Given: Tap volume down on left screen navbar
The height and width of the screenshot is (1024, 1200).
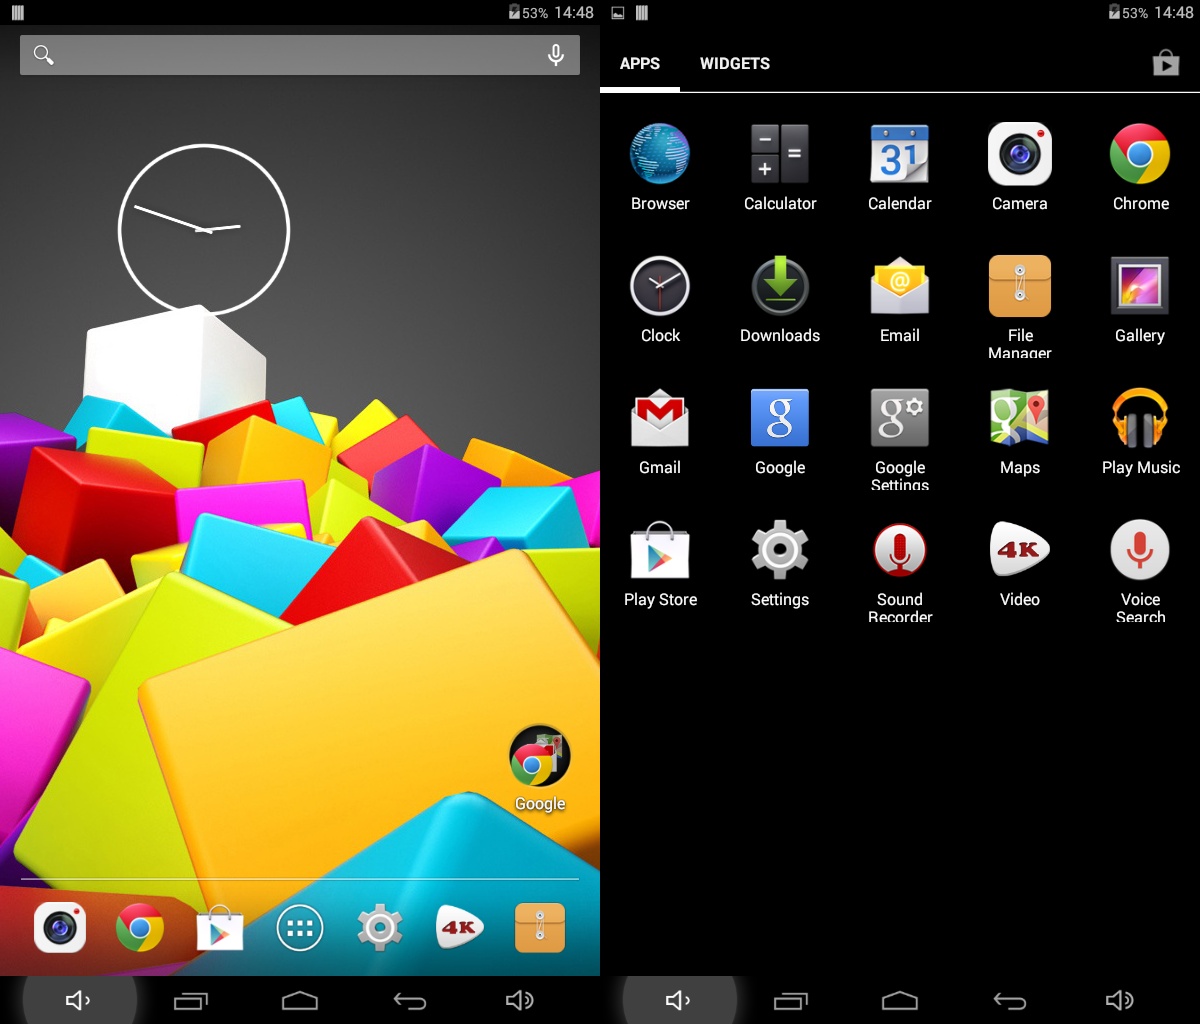Looking at the screenshot, I should (78, 1000).
